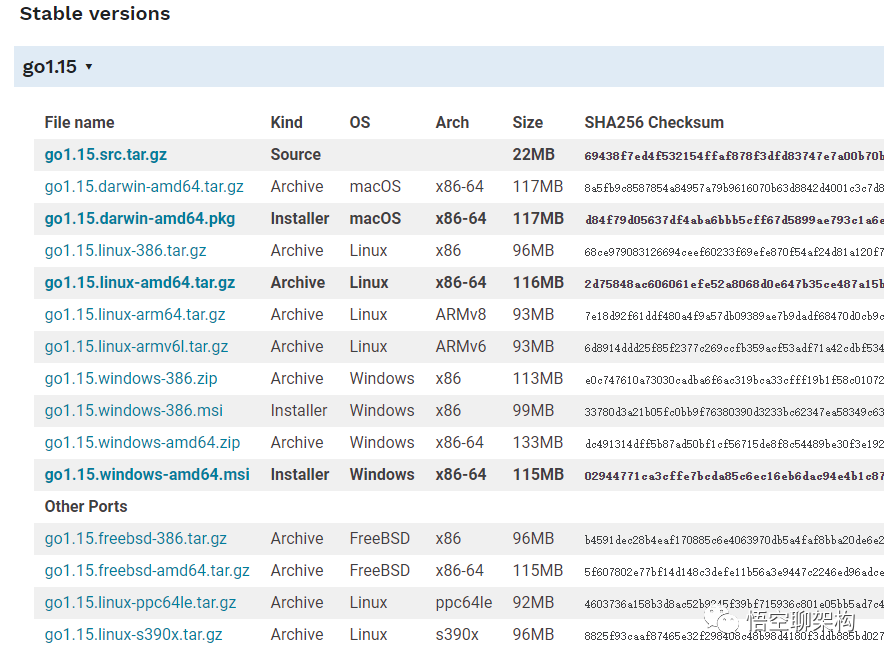Image resolution: width=884 pixels, height=660 pixels.
Task: Select the 22MB size of src.tar.gz
Action: (533, 154)
